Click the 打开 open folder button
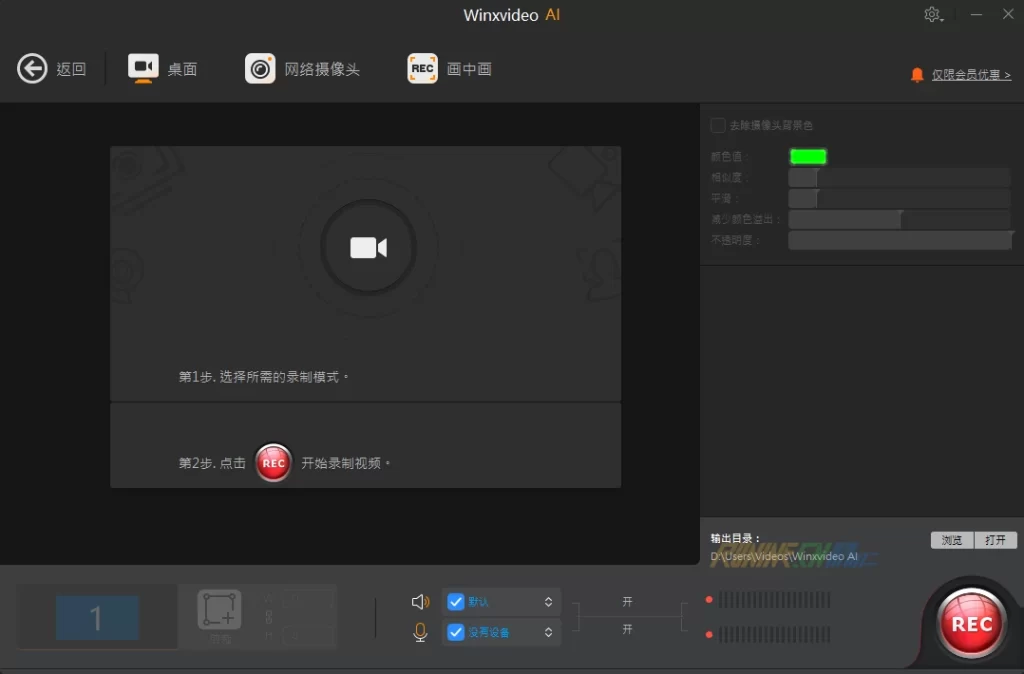Screen dimensions: 1024x674 pos(995,540)
